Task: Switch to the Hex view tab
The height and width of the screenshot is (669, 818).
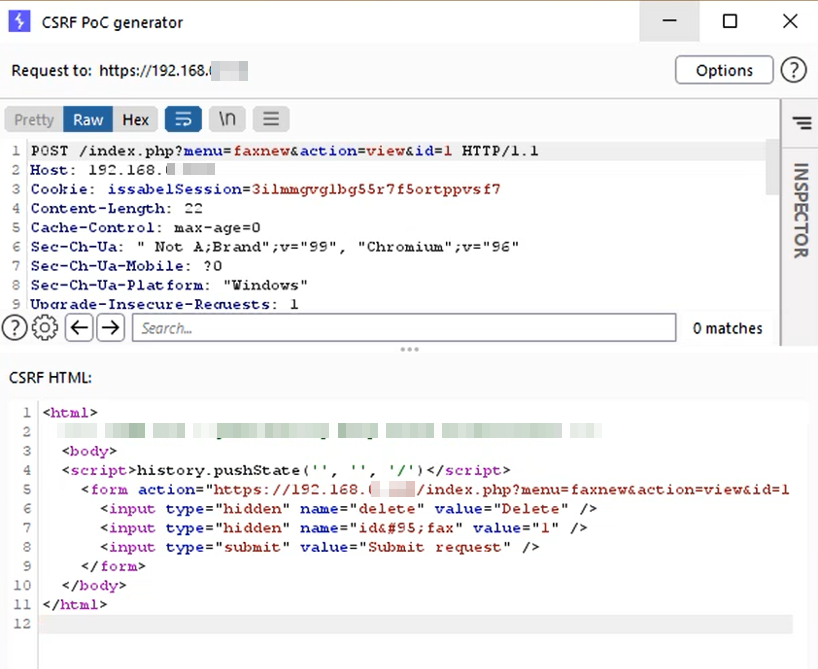Action: point(135,120)
